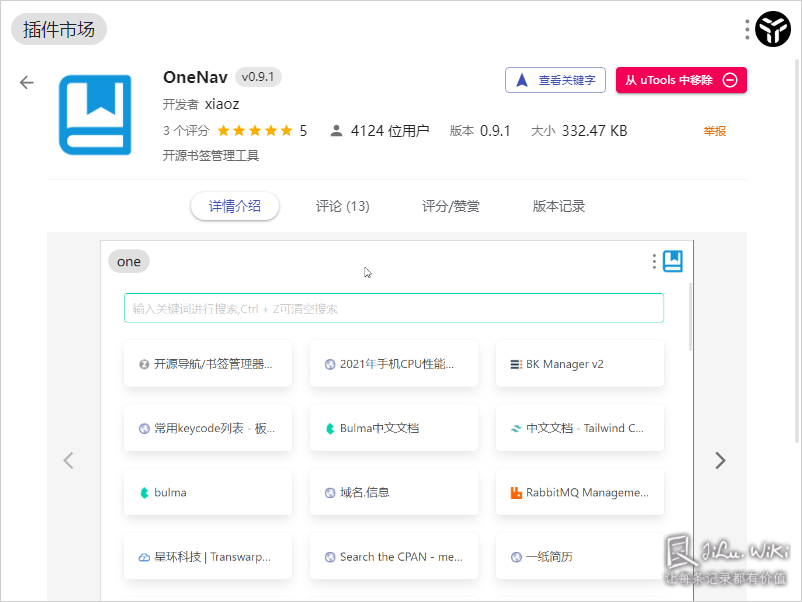Click the rating stars next to 3 个评分
This screenshot has height=602, width=802.
pyautogui.click(x=255, y=131)
